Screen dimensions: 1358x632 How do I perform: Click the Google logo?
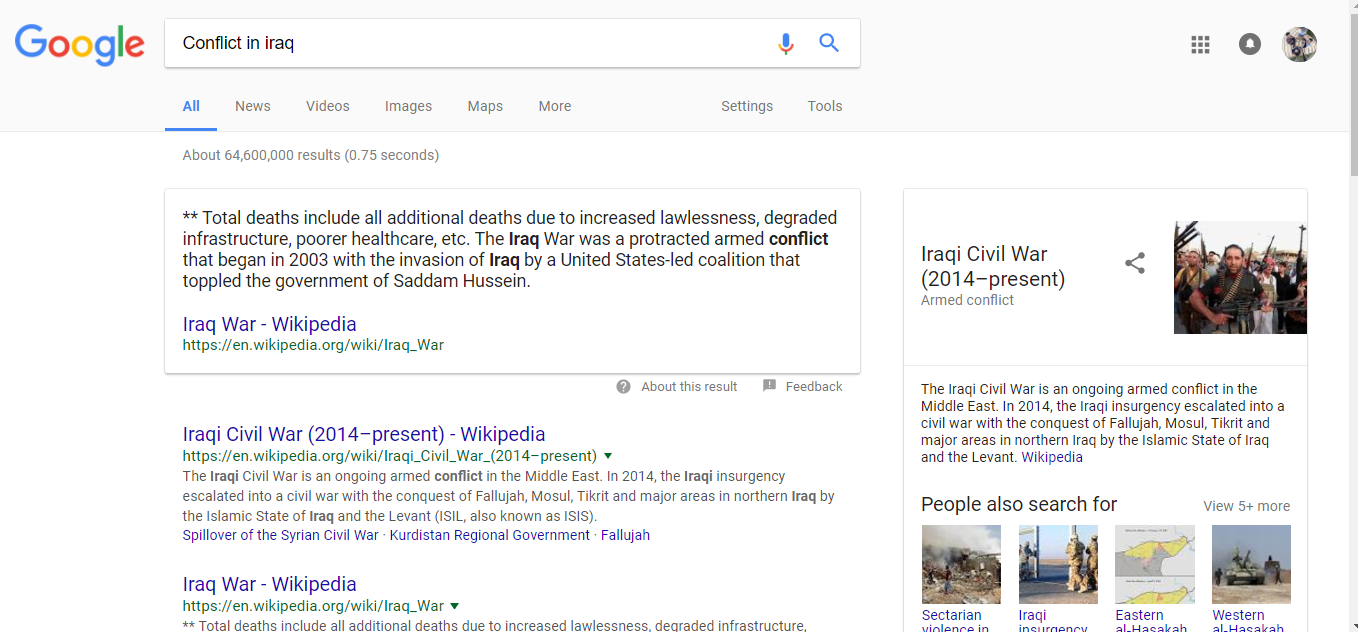[x=80, y=44]
